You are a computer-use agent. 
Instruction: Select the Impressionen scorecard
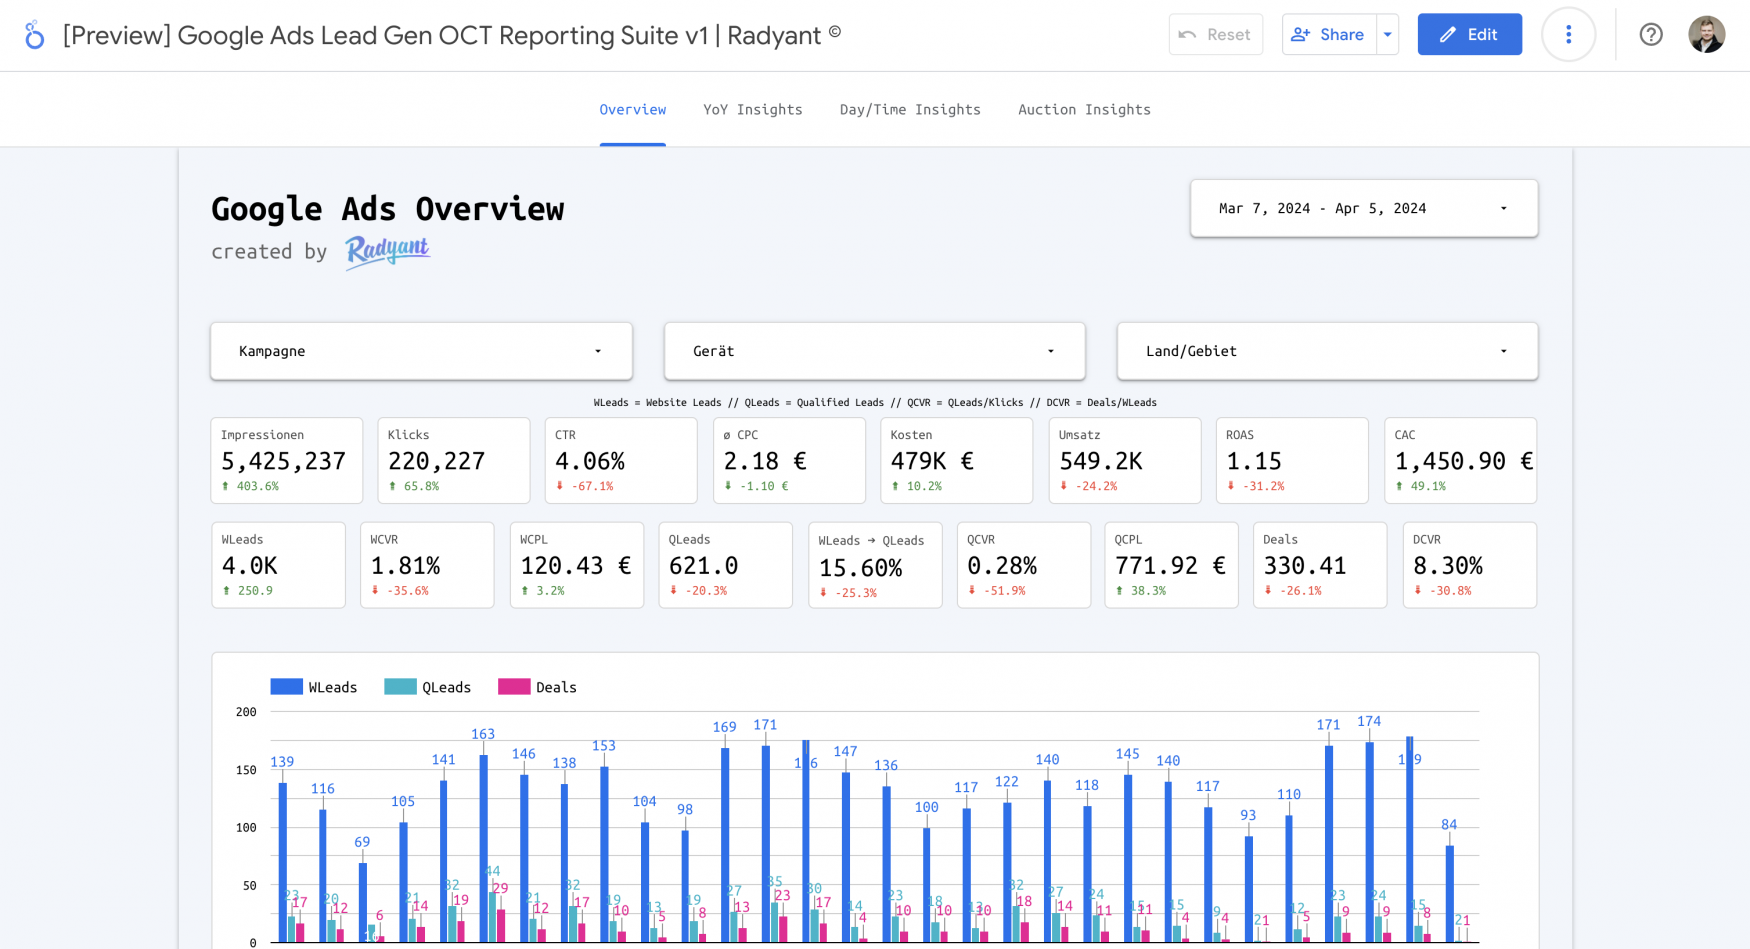pyautogui.click(x=286, y=460)
